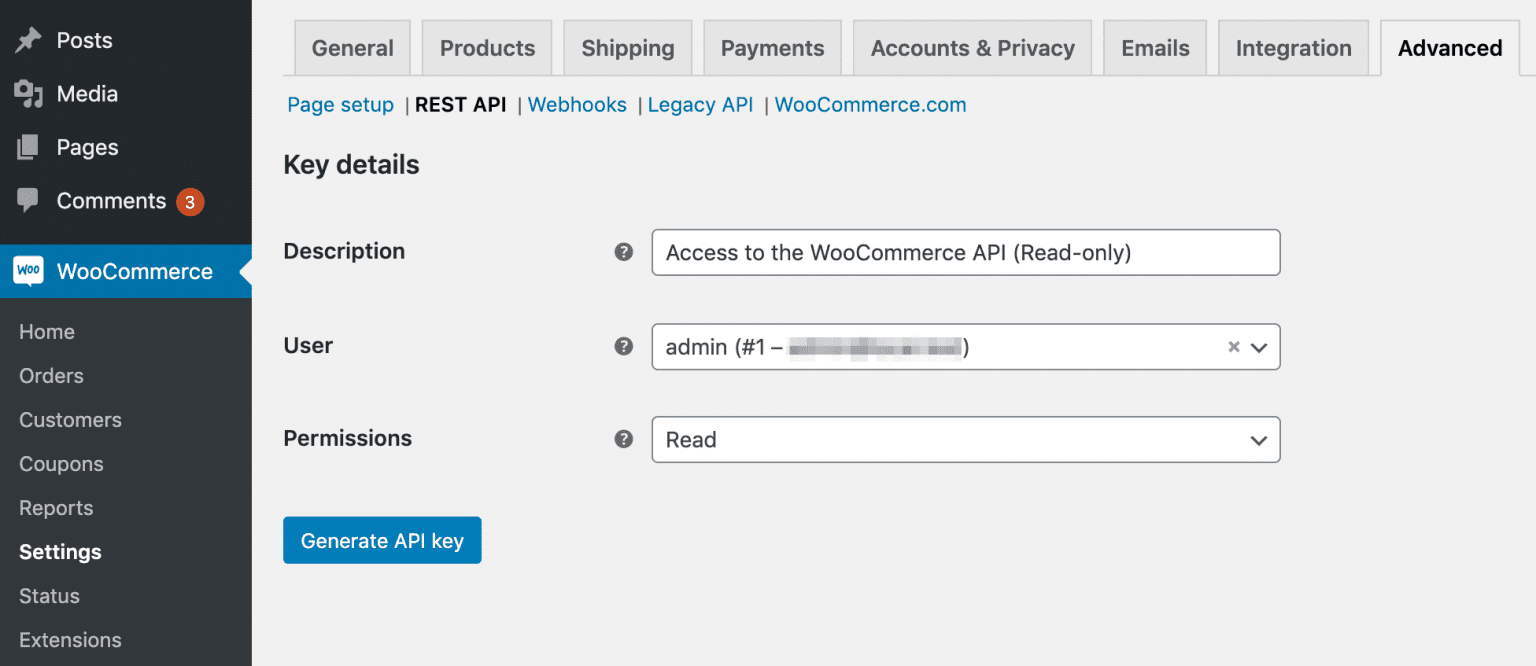Click the Comments speech bubble icon

(x=29, y=200)
